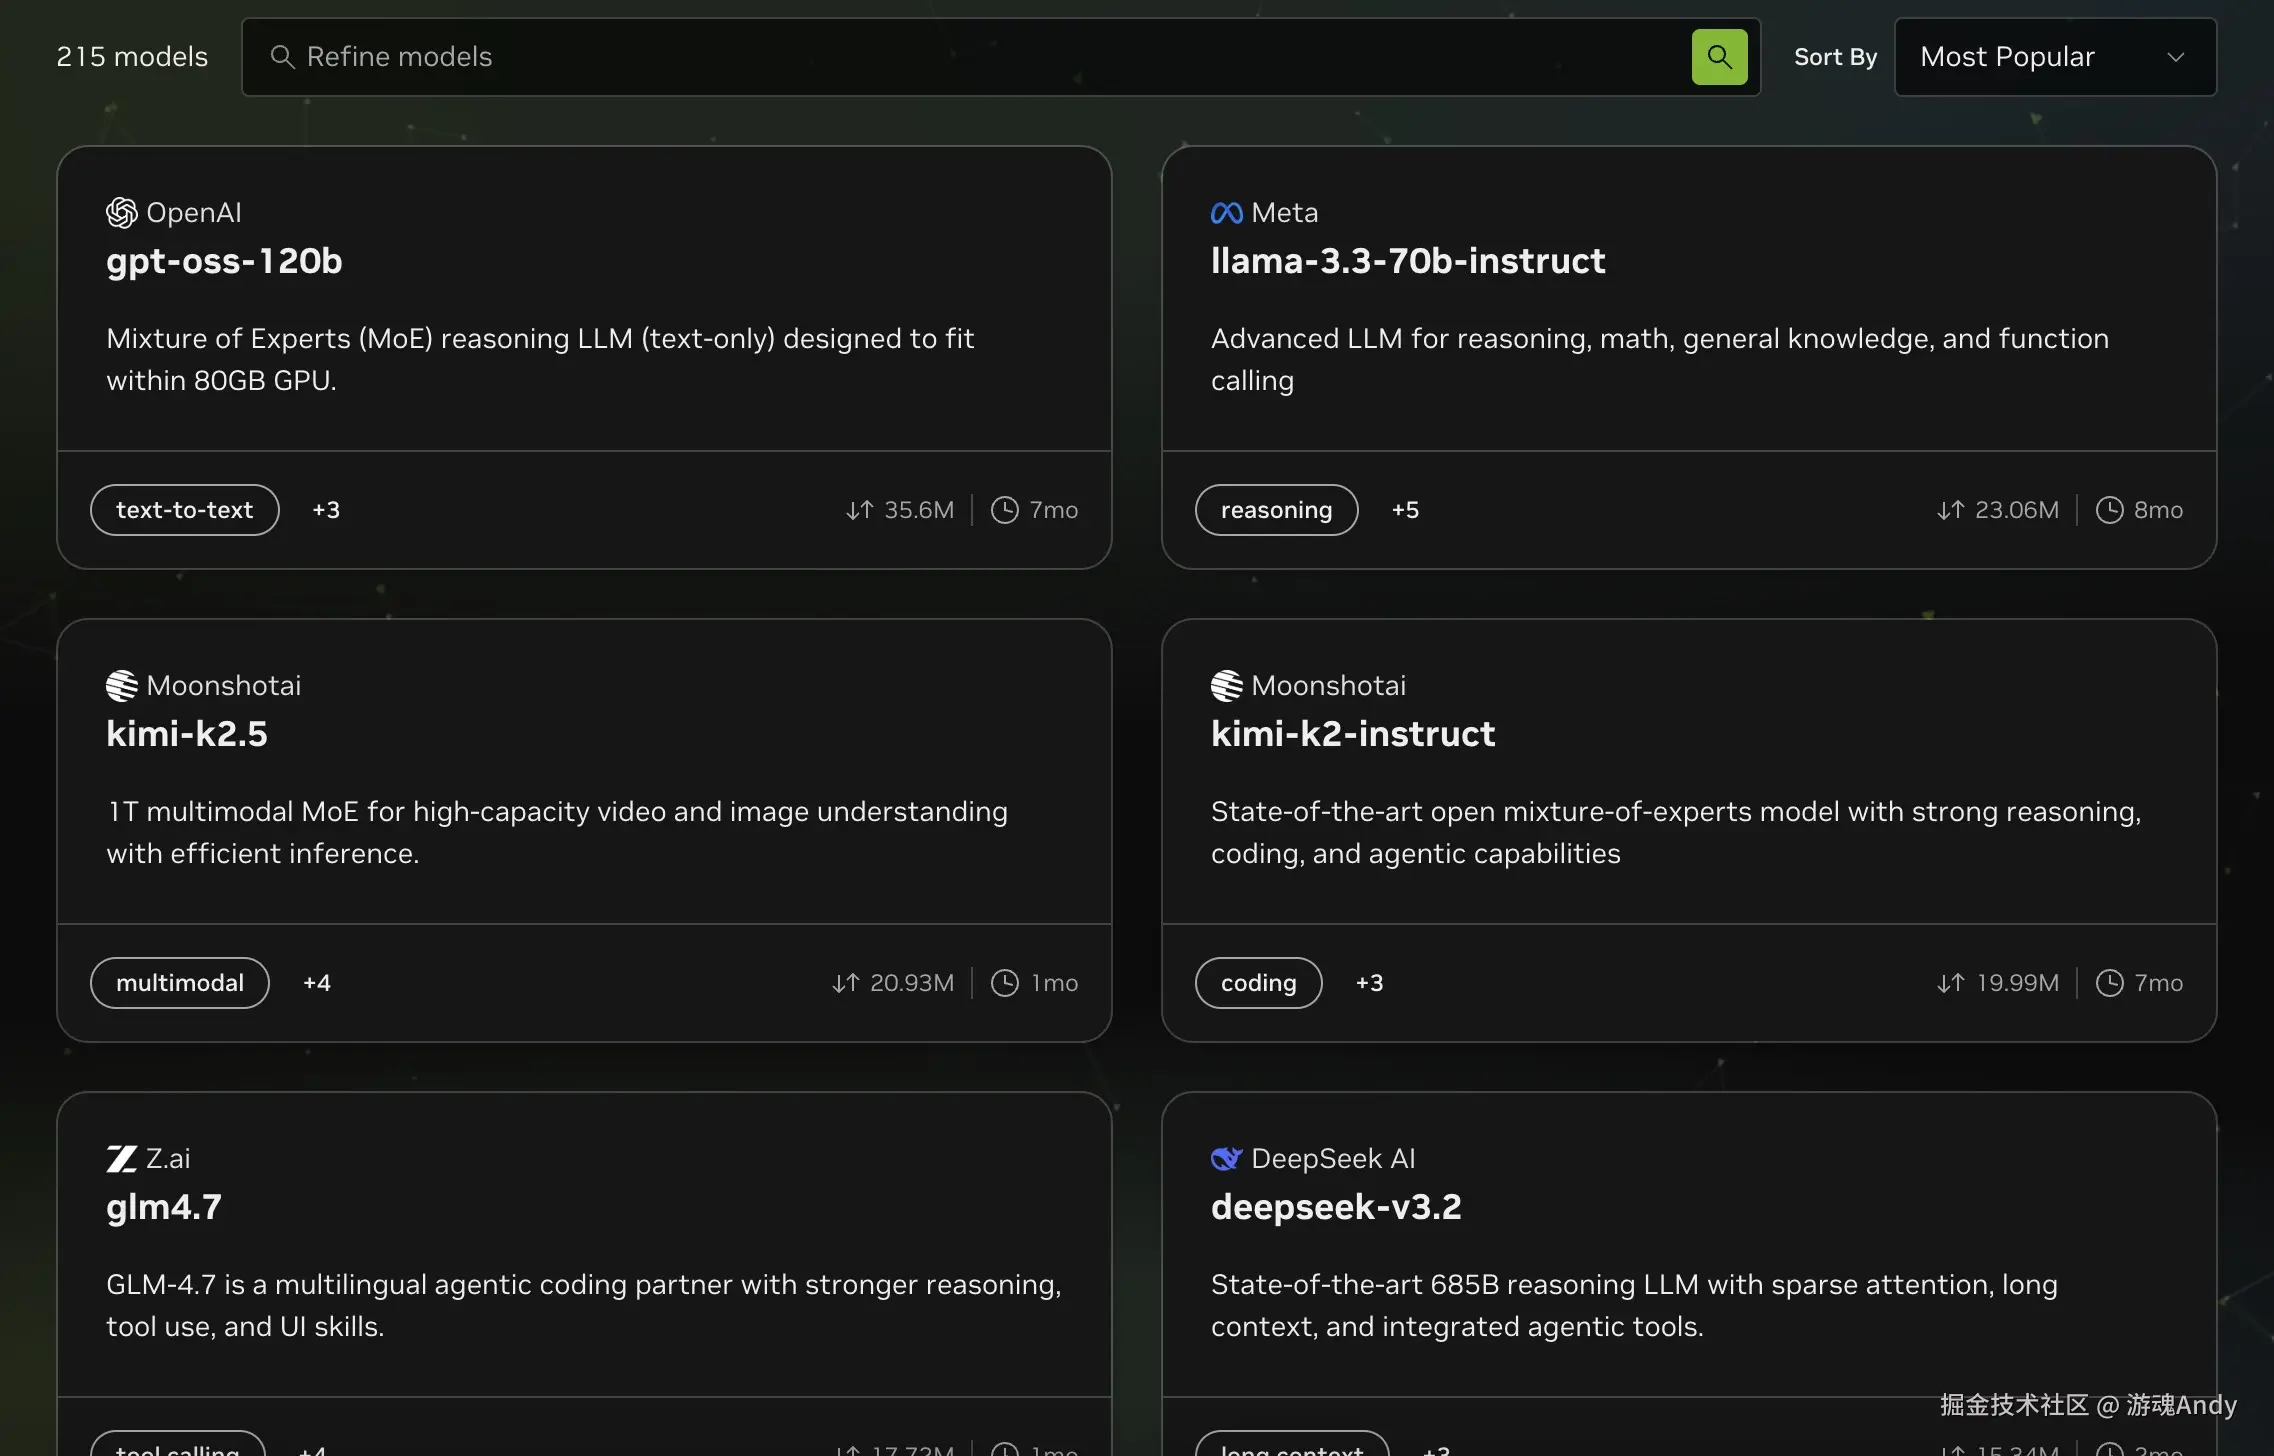Screen dimensions: 2274x1456
Task: Click the OpenAI logo on gpt-oss-120b card
Action: click(120, 212)
